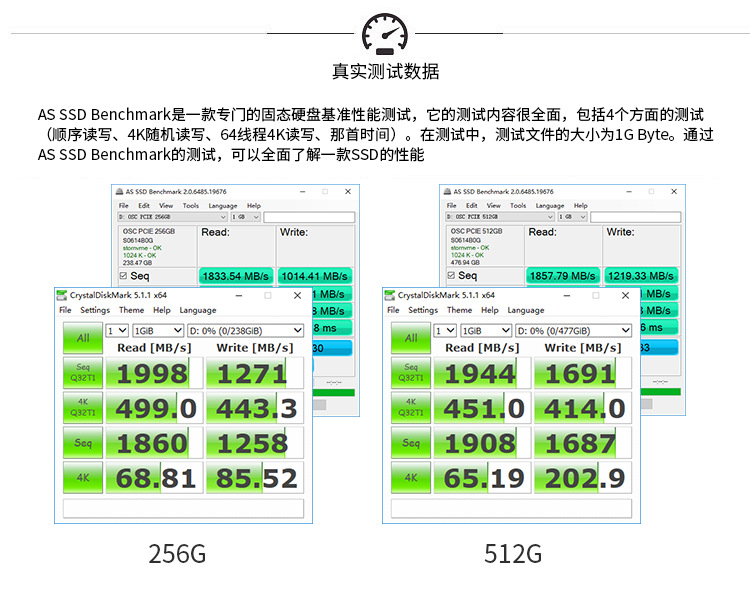This screenshot has height=592, width=750.
Task: Open the D: 0% (0/238GiB) drive dropdown
Action: click(245, 330)
